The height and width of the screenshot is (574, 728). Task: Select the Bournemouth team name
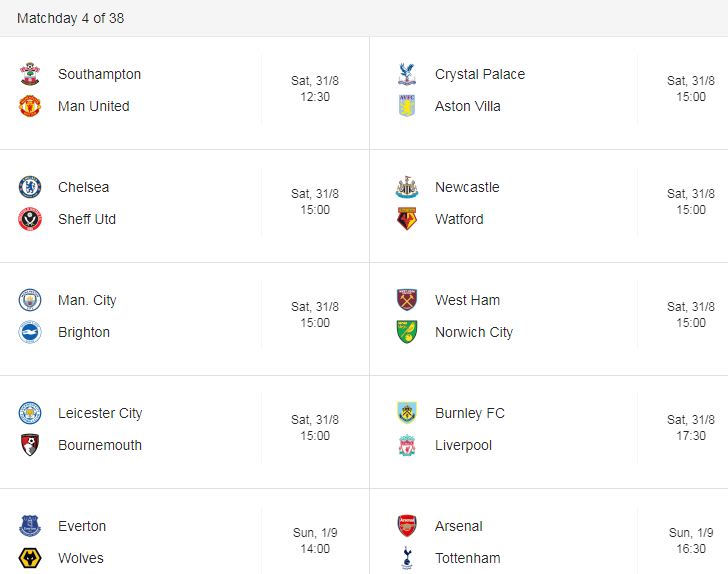tap(100, 445)
